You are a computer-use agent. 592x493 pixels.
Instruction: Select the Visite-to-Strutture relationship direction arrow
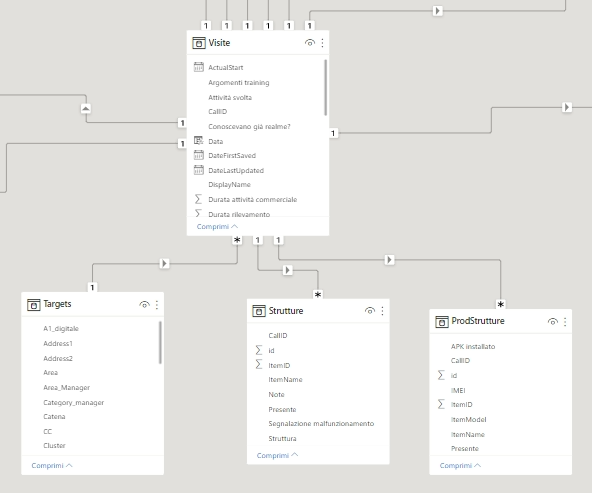pos(288,270)
